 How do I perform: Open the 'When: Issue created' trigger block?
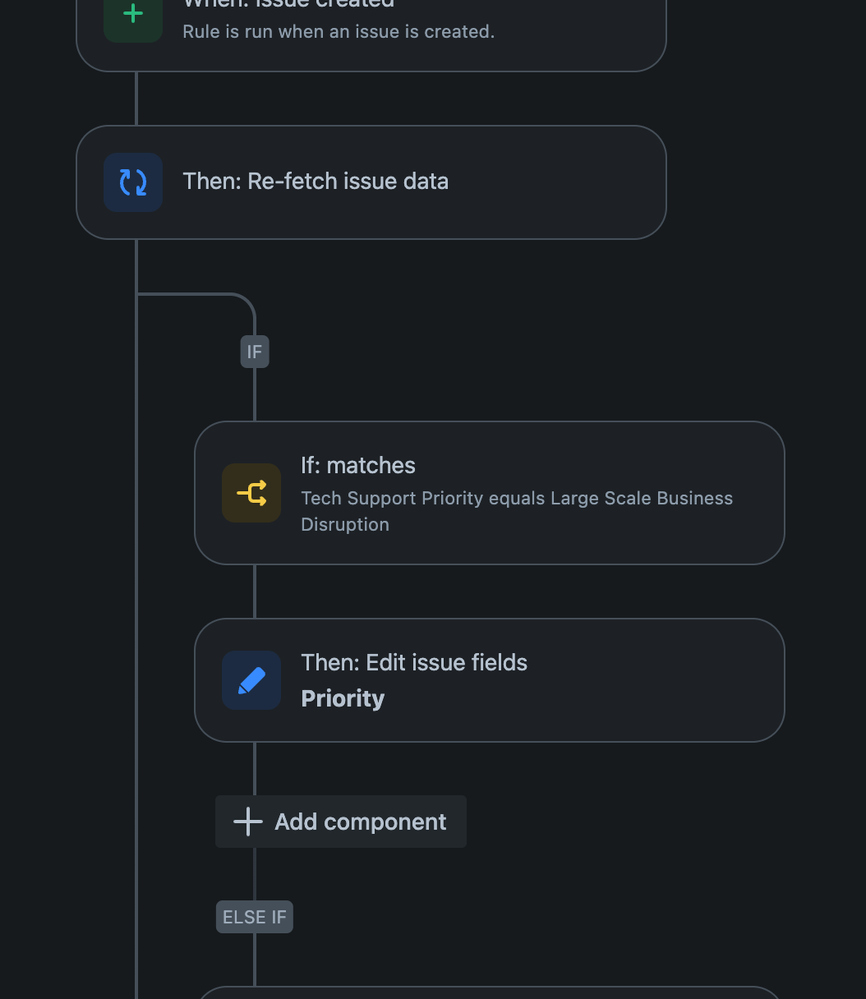pos(370,20)
